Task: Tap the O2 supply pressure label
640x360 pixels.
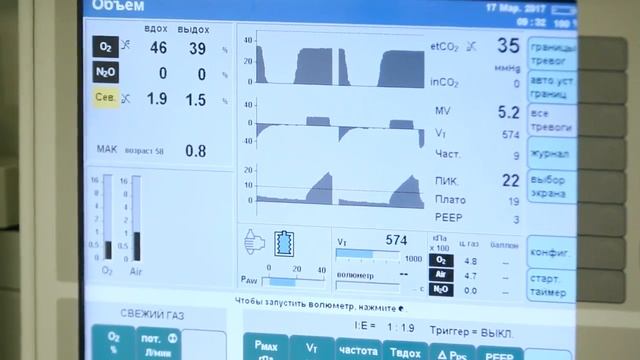Action: pos(441,260)
